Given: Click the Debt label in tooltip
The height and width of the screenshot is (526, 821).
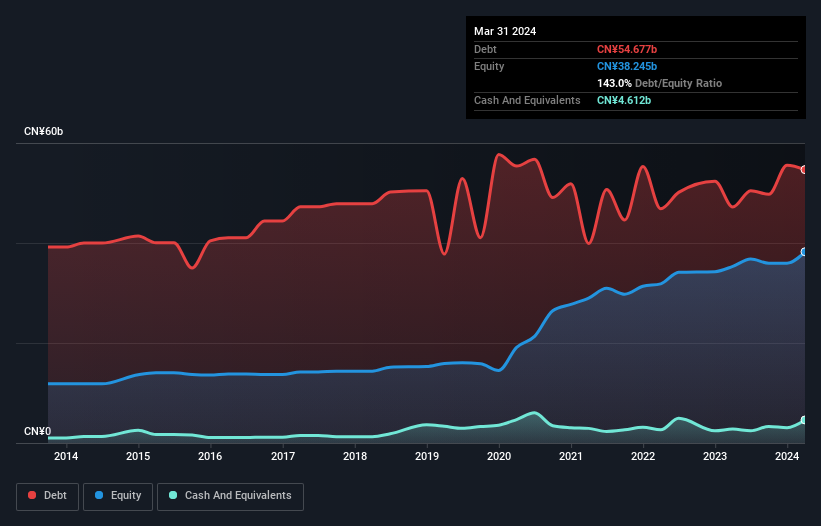Looking at the screenshot, I should point(485,49).
